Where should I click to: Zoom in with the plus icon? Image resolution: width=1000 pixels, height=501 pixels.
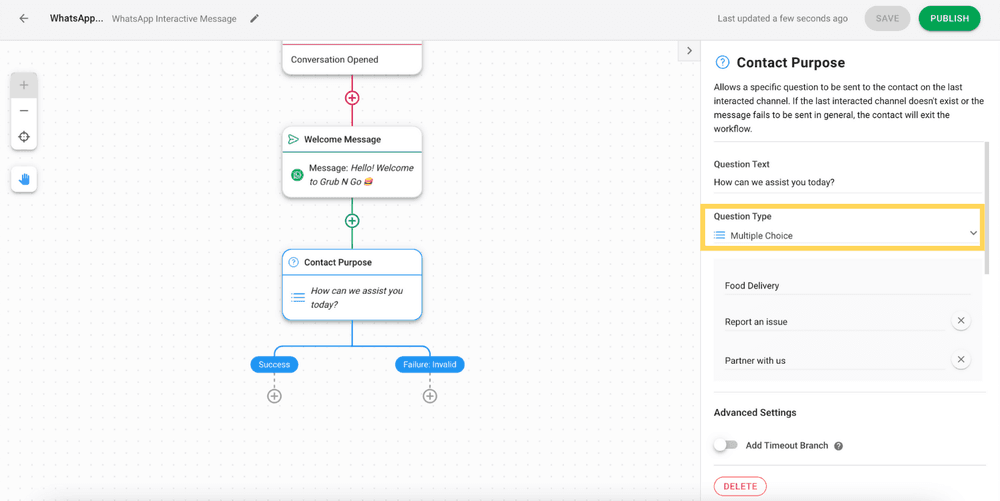click(24, 85)
